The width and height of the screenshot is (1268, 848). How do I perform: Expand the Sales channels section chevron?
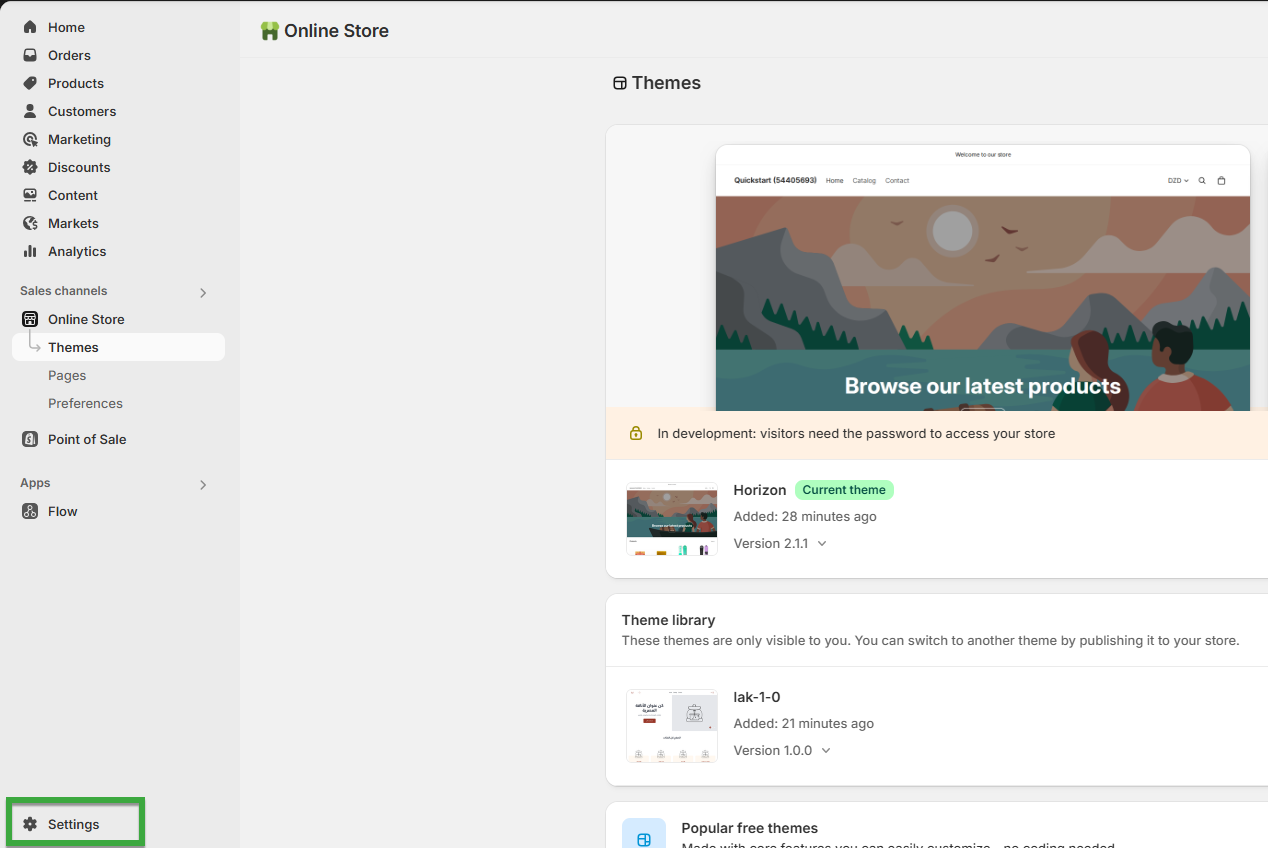pos(203,293)
